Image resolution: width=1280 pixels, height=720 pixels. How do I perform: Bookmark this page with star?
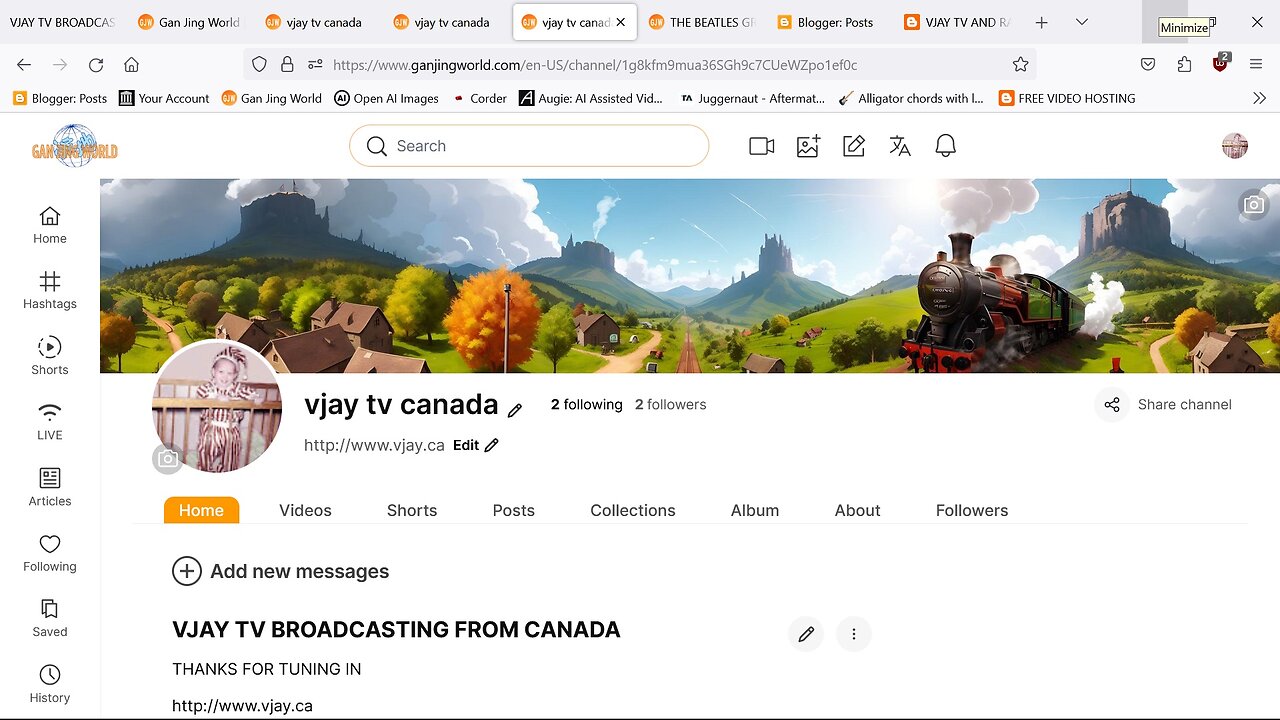(x=1020, y=65)
